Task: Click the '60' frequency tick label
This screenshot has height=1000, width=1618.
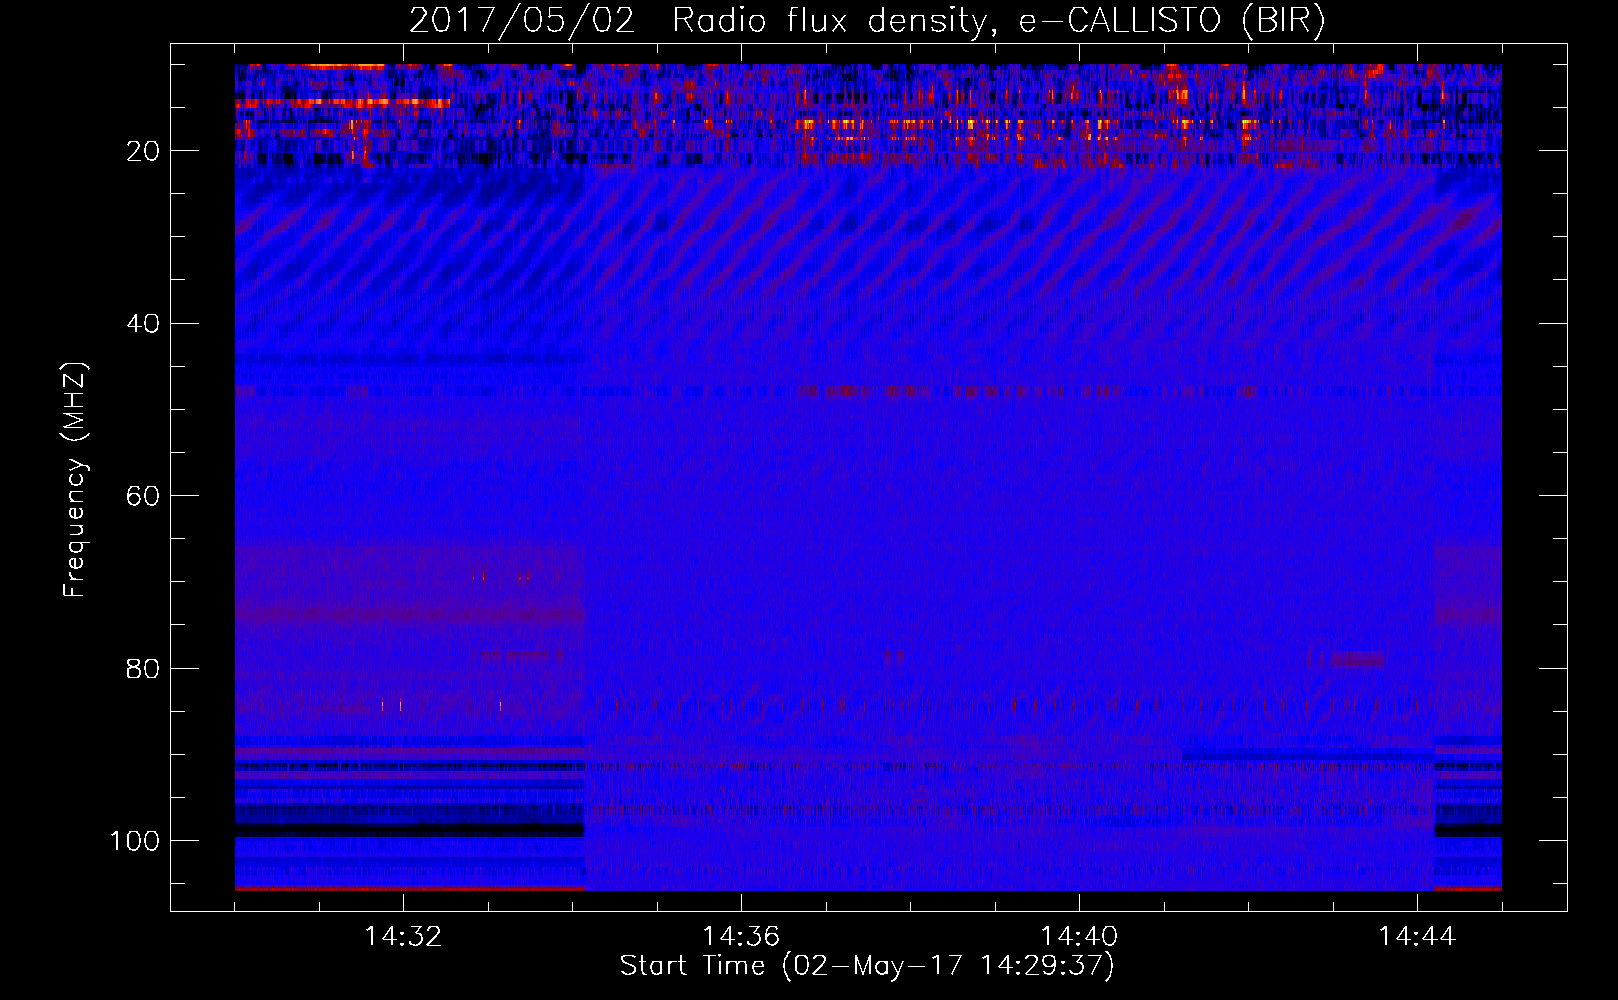Action: (144, 496)
